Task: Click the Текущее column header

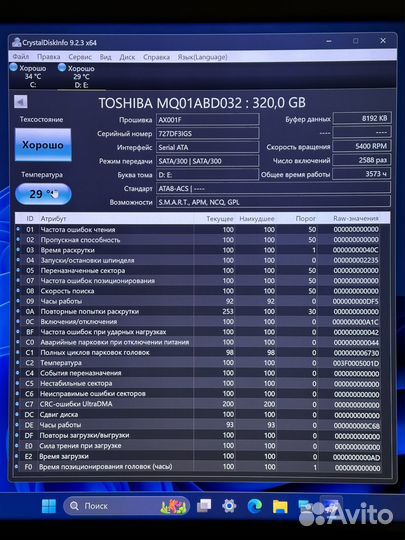Action: [x=220, y=218]
